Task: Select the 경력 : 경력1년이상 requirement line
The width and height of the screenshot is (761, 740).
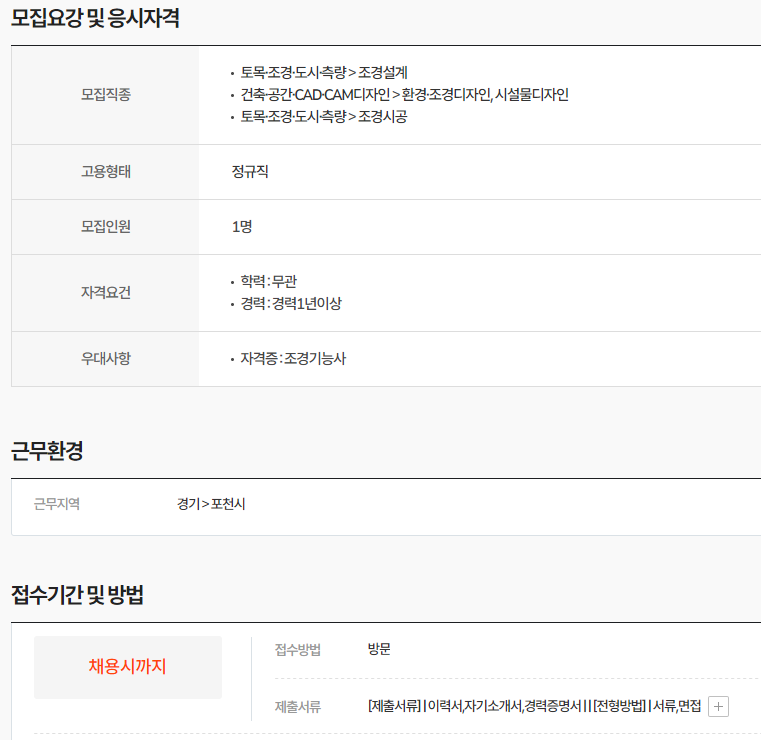Action: pos(291,304)
